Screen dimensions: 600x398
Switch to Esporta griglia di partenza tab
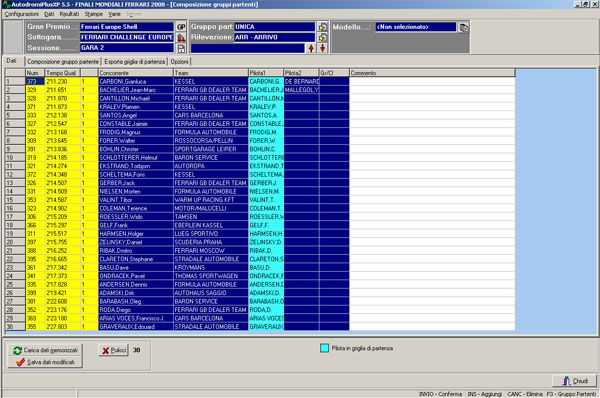click(x=135, y=62)
